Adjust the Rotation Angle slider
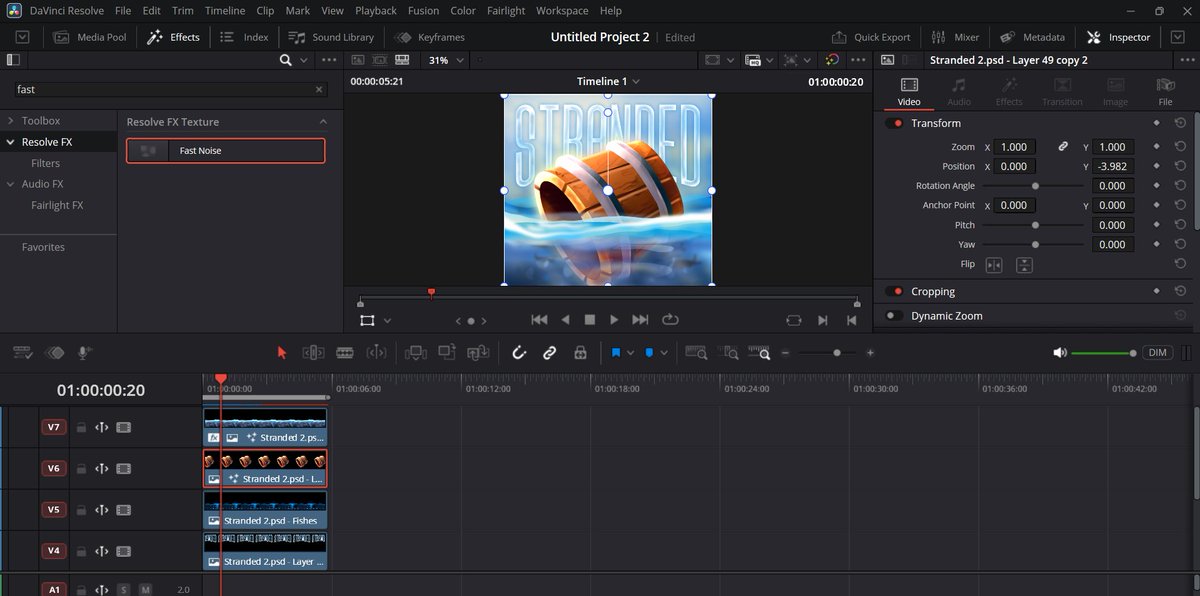 (1033, 186)
